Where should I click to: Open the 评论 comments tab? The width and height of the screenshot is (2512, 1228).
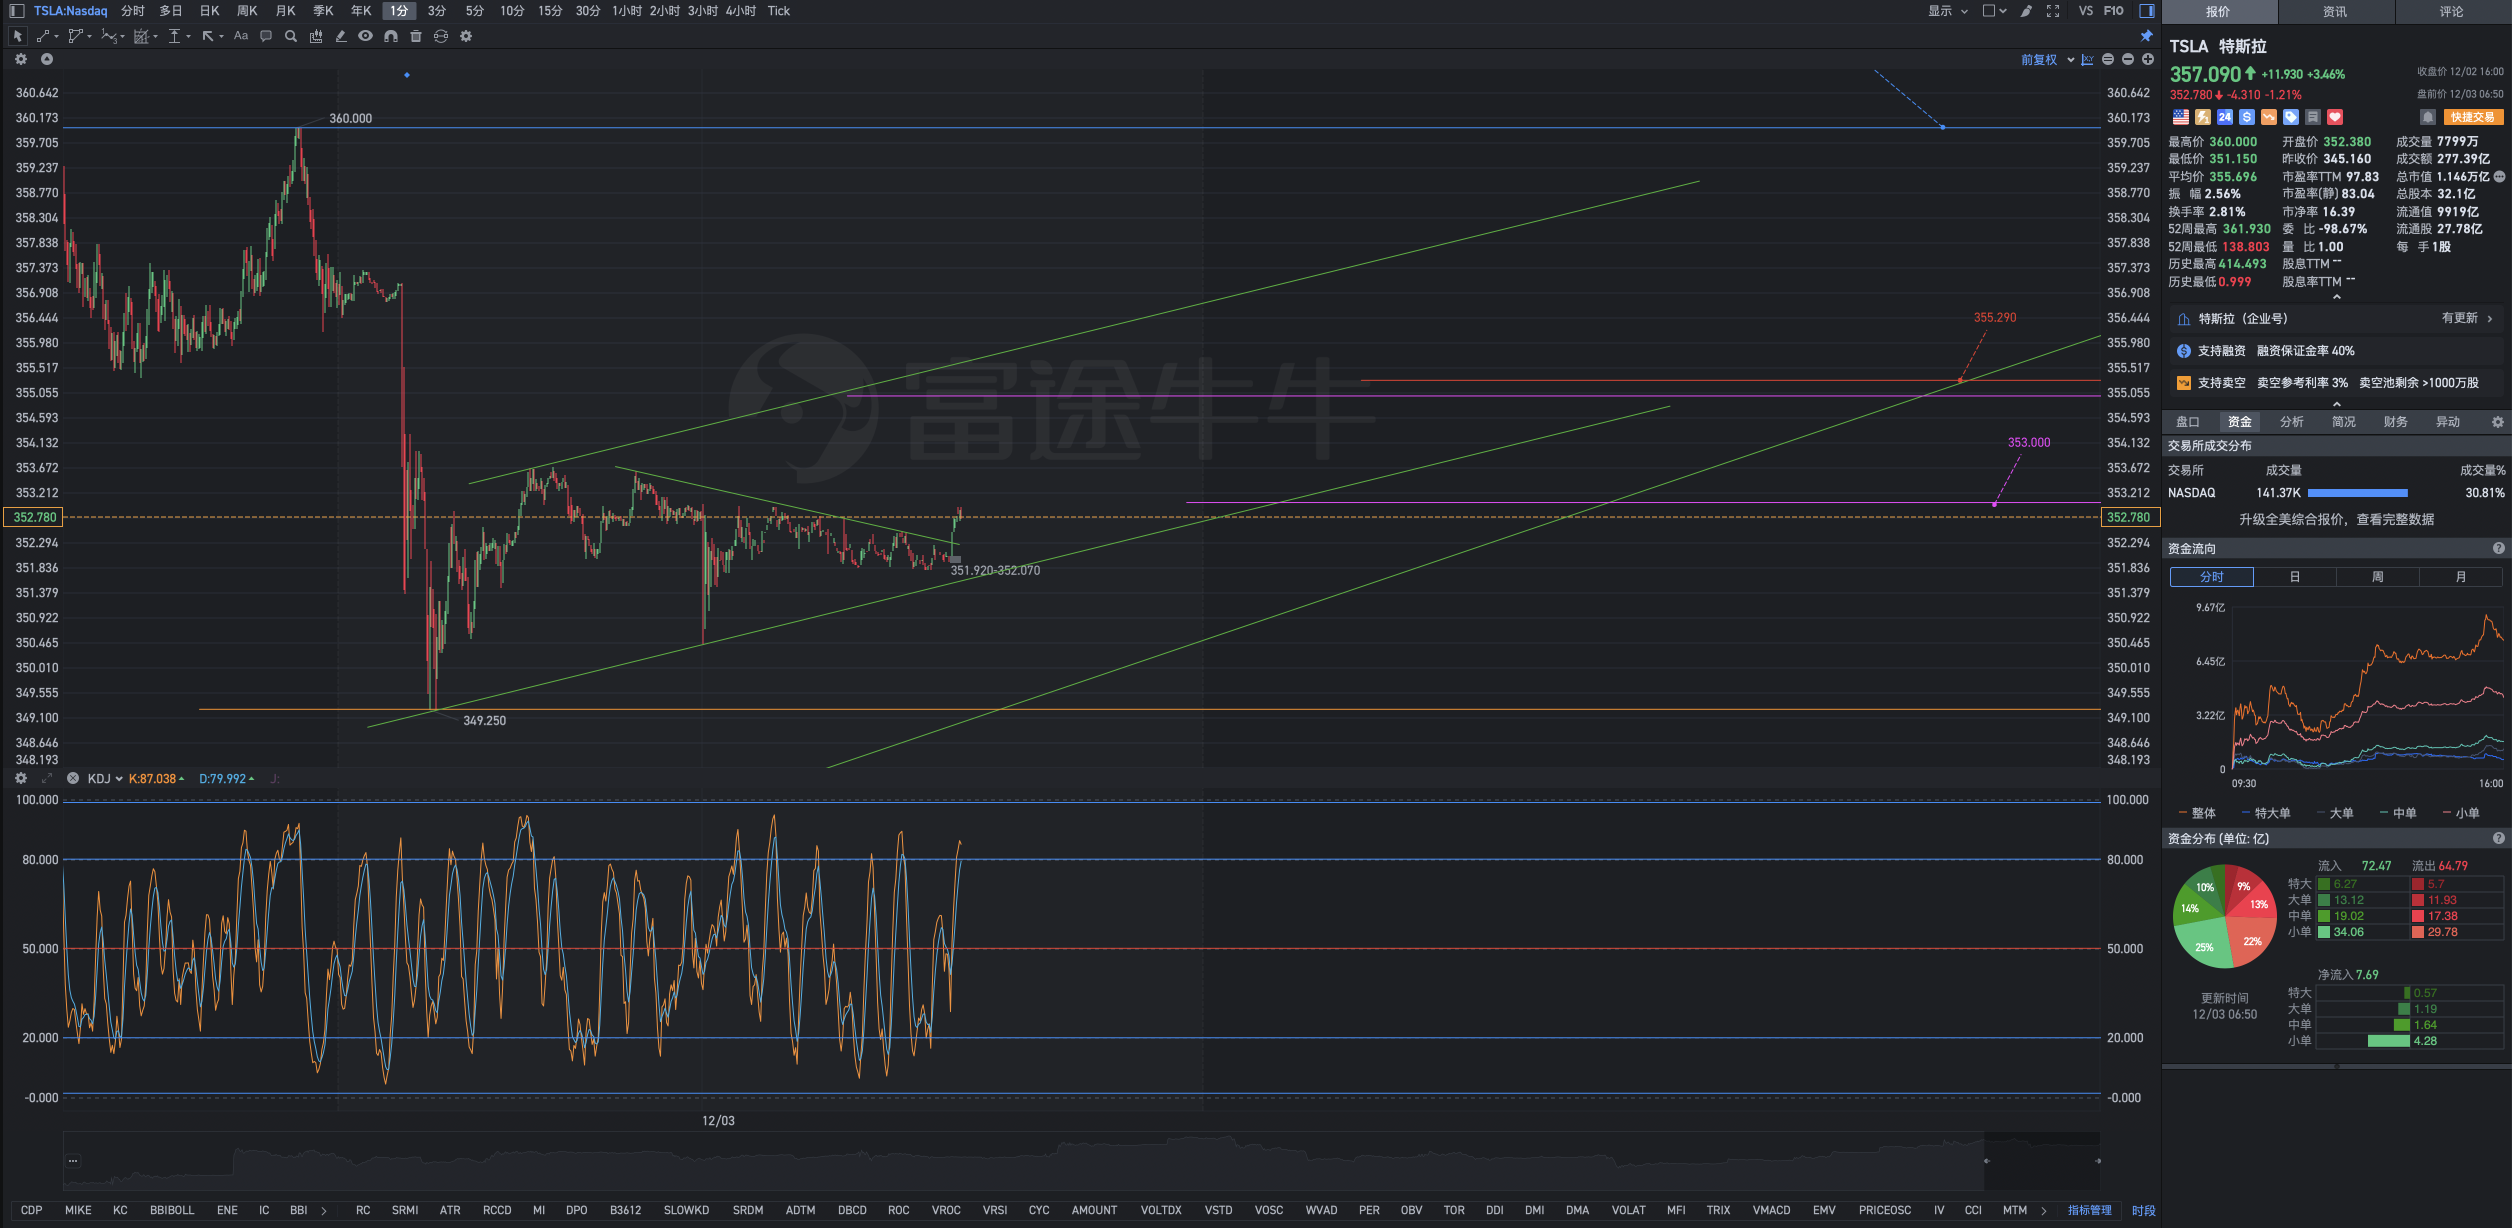click(2452, 12)
